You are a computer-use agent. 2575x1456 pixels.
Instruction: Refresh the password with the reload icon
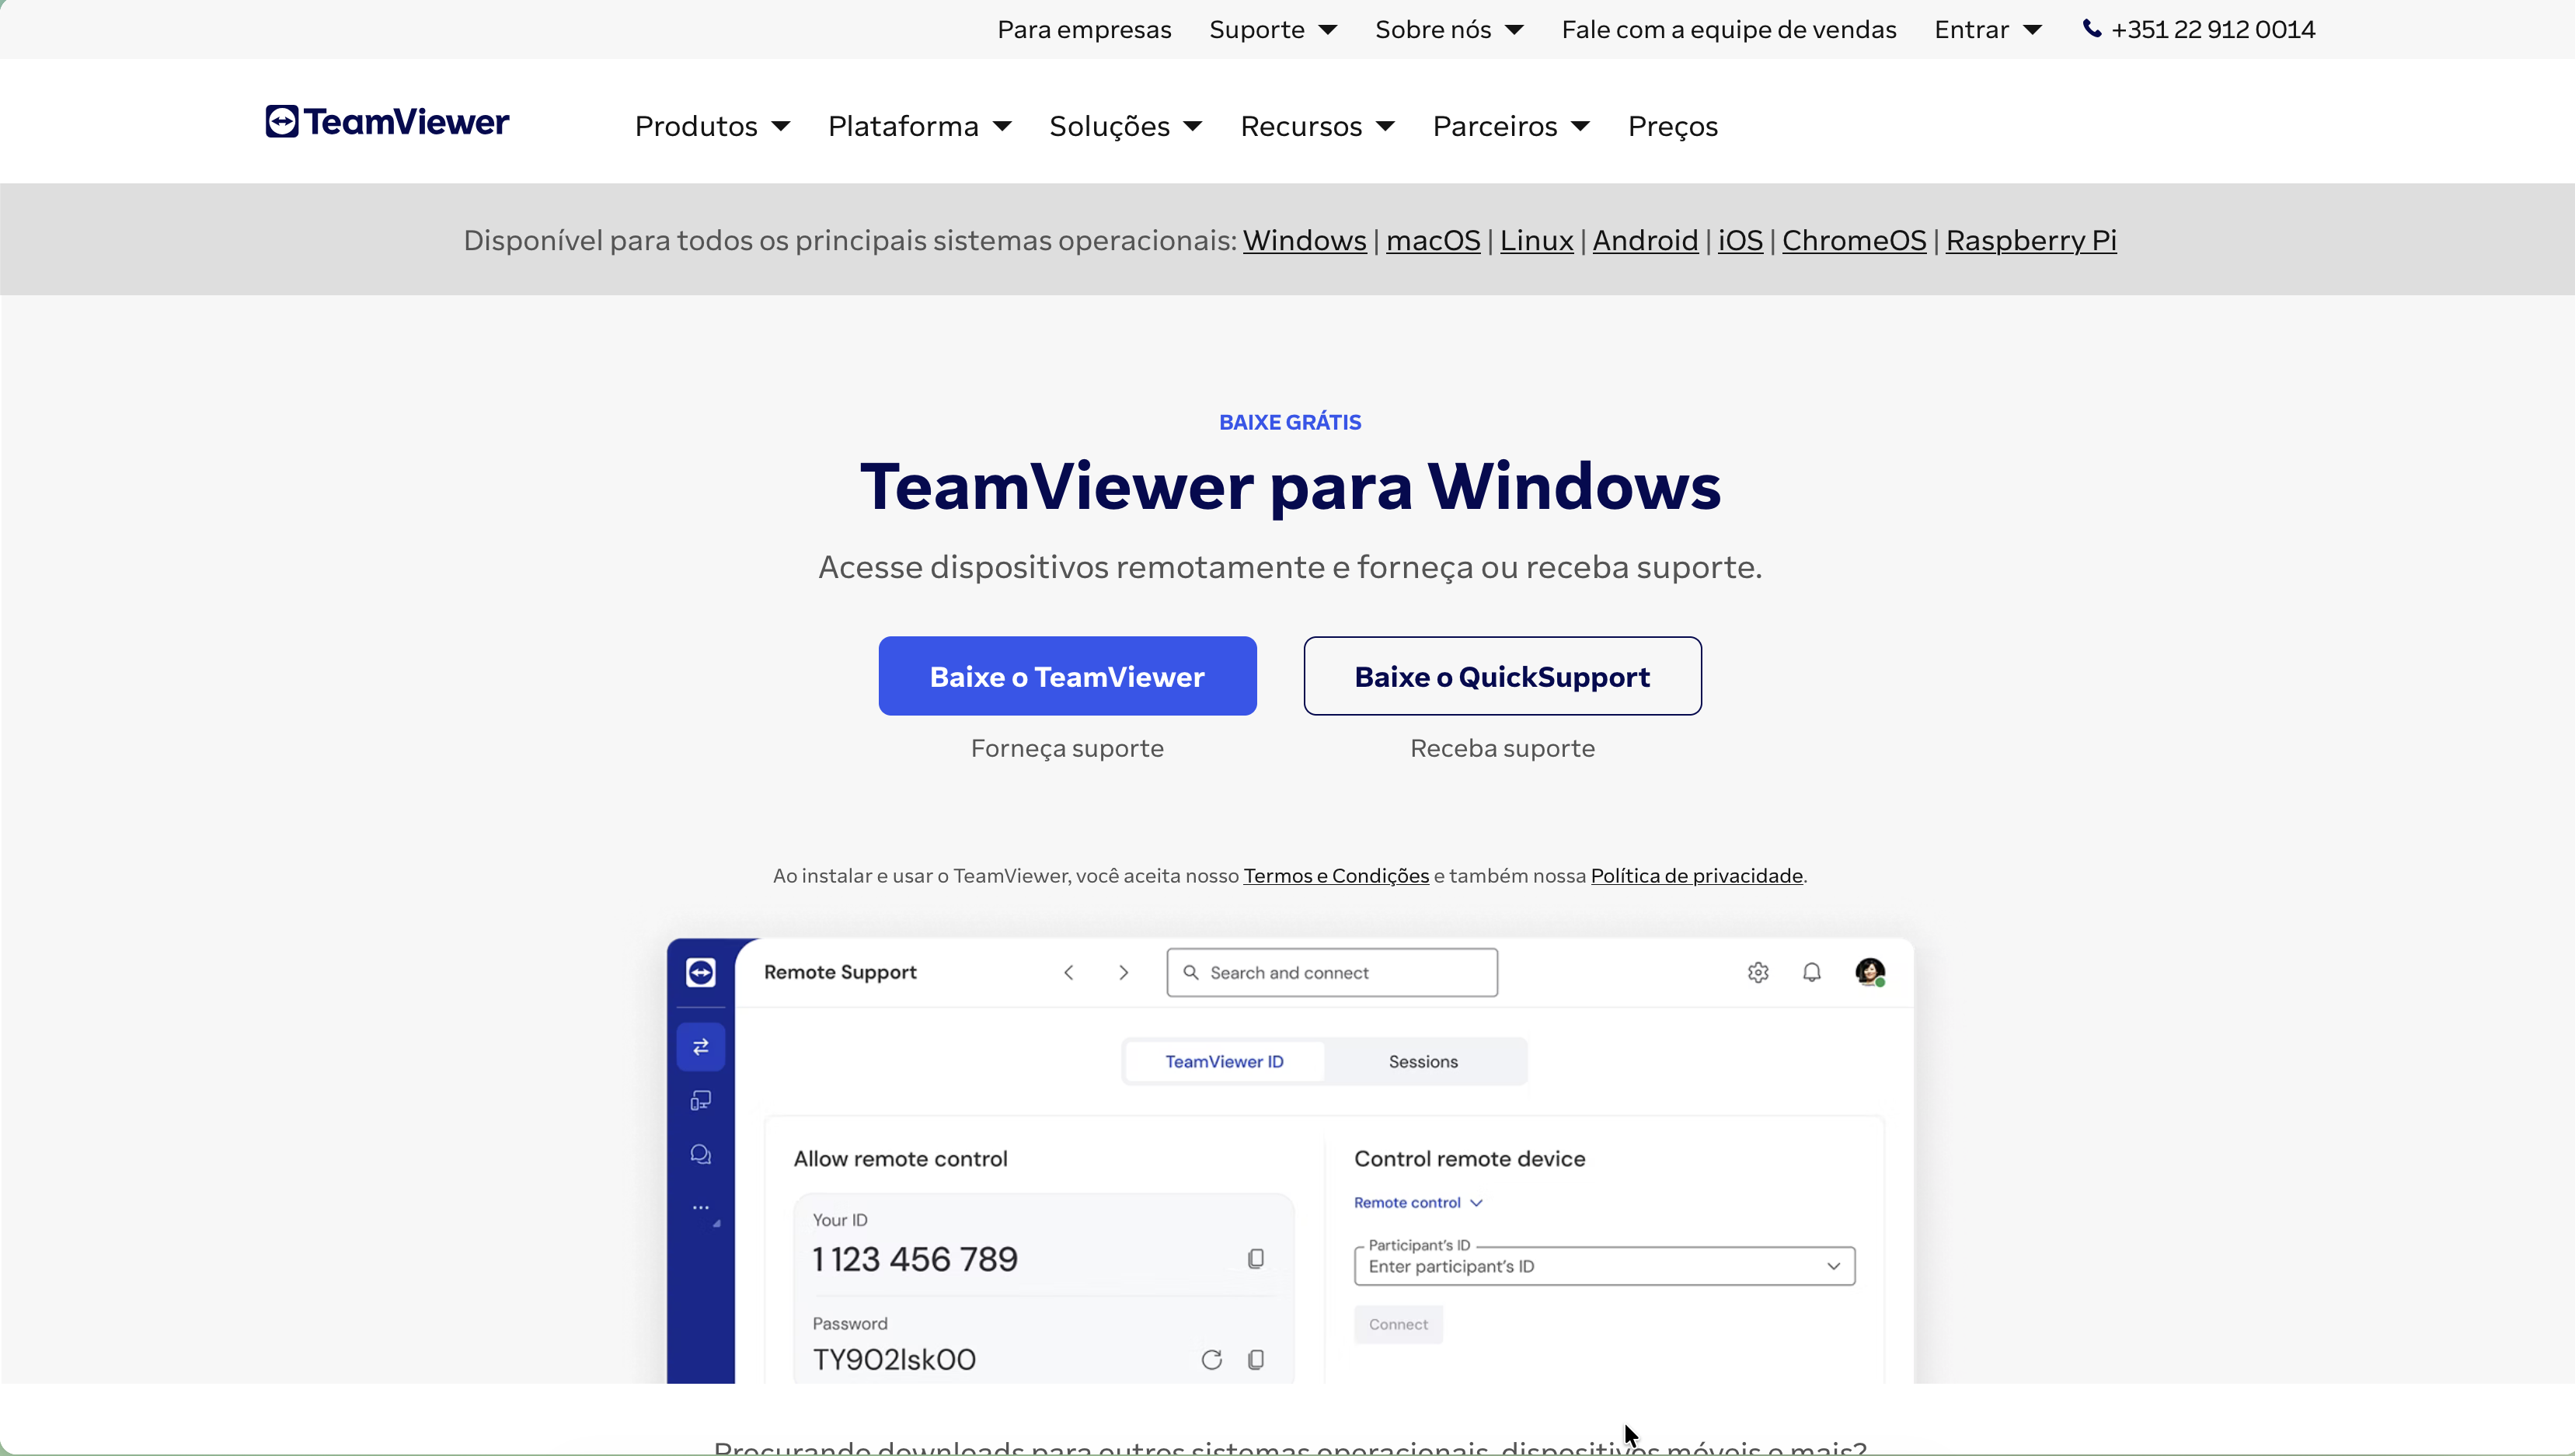pos(1211,1360)
